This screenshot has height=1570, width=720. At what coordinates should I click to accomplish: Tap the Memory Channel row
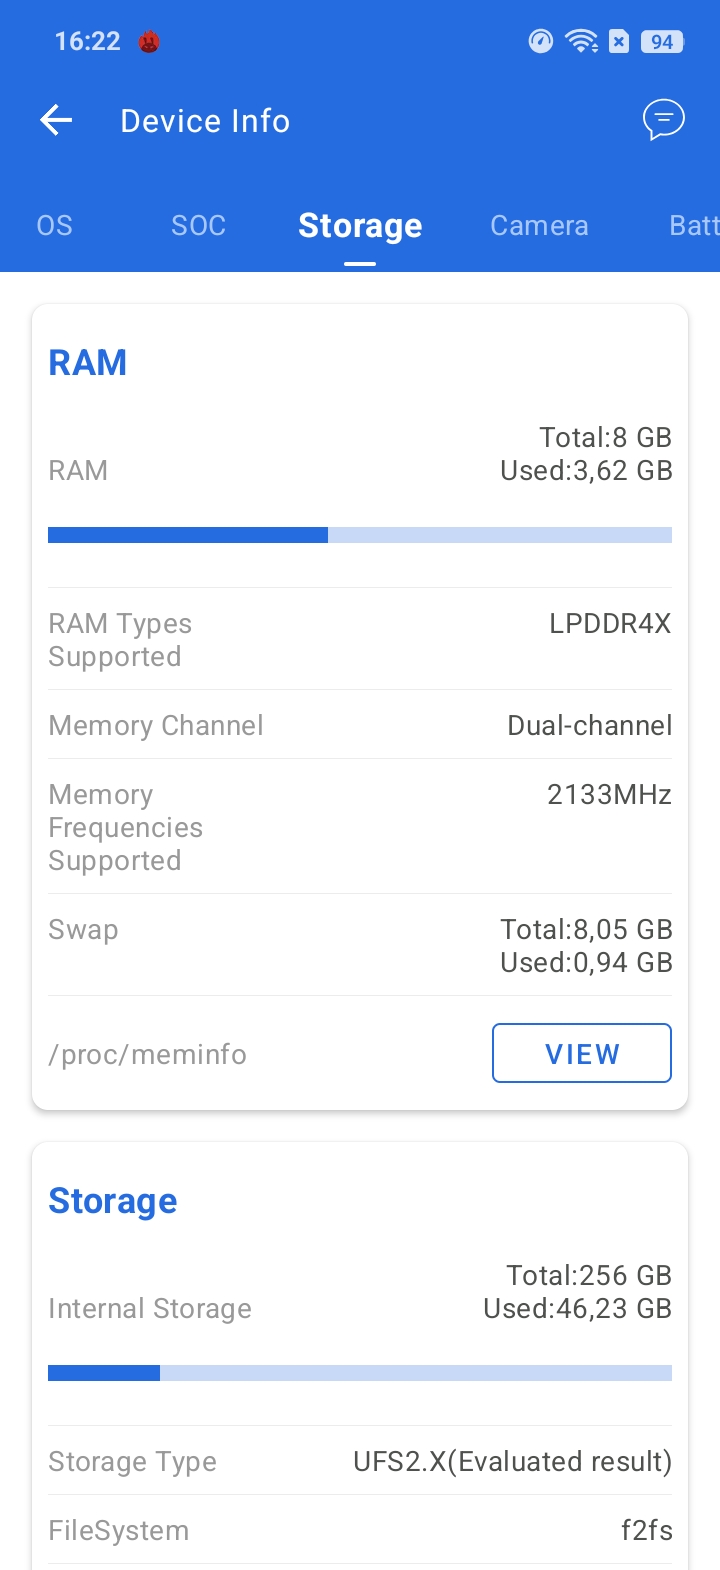(360, 725)
